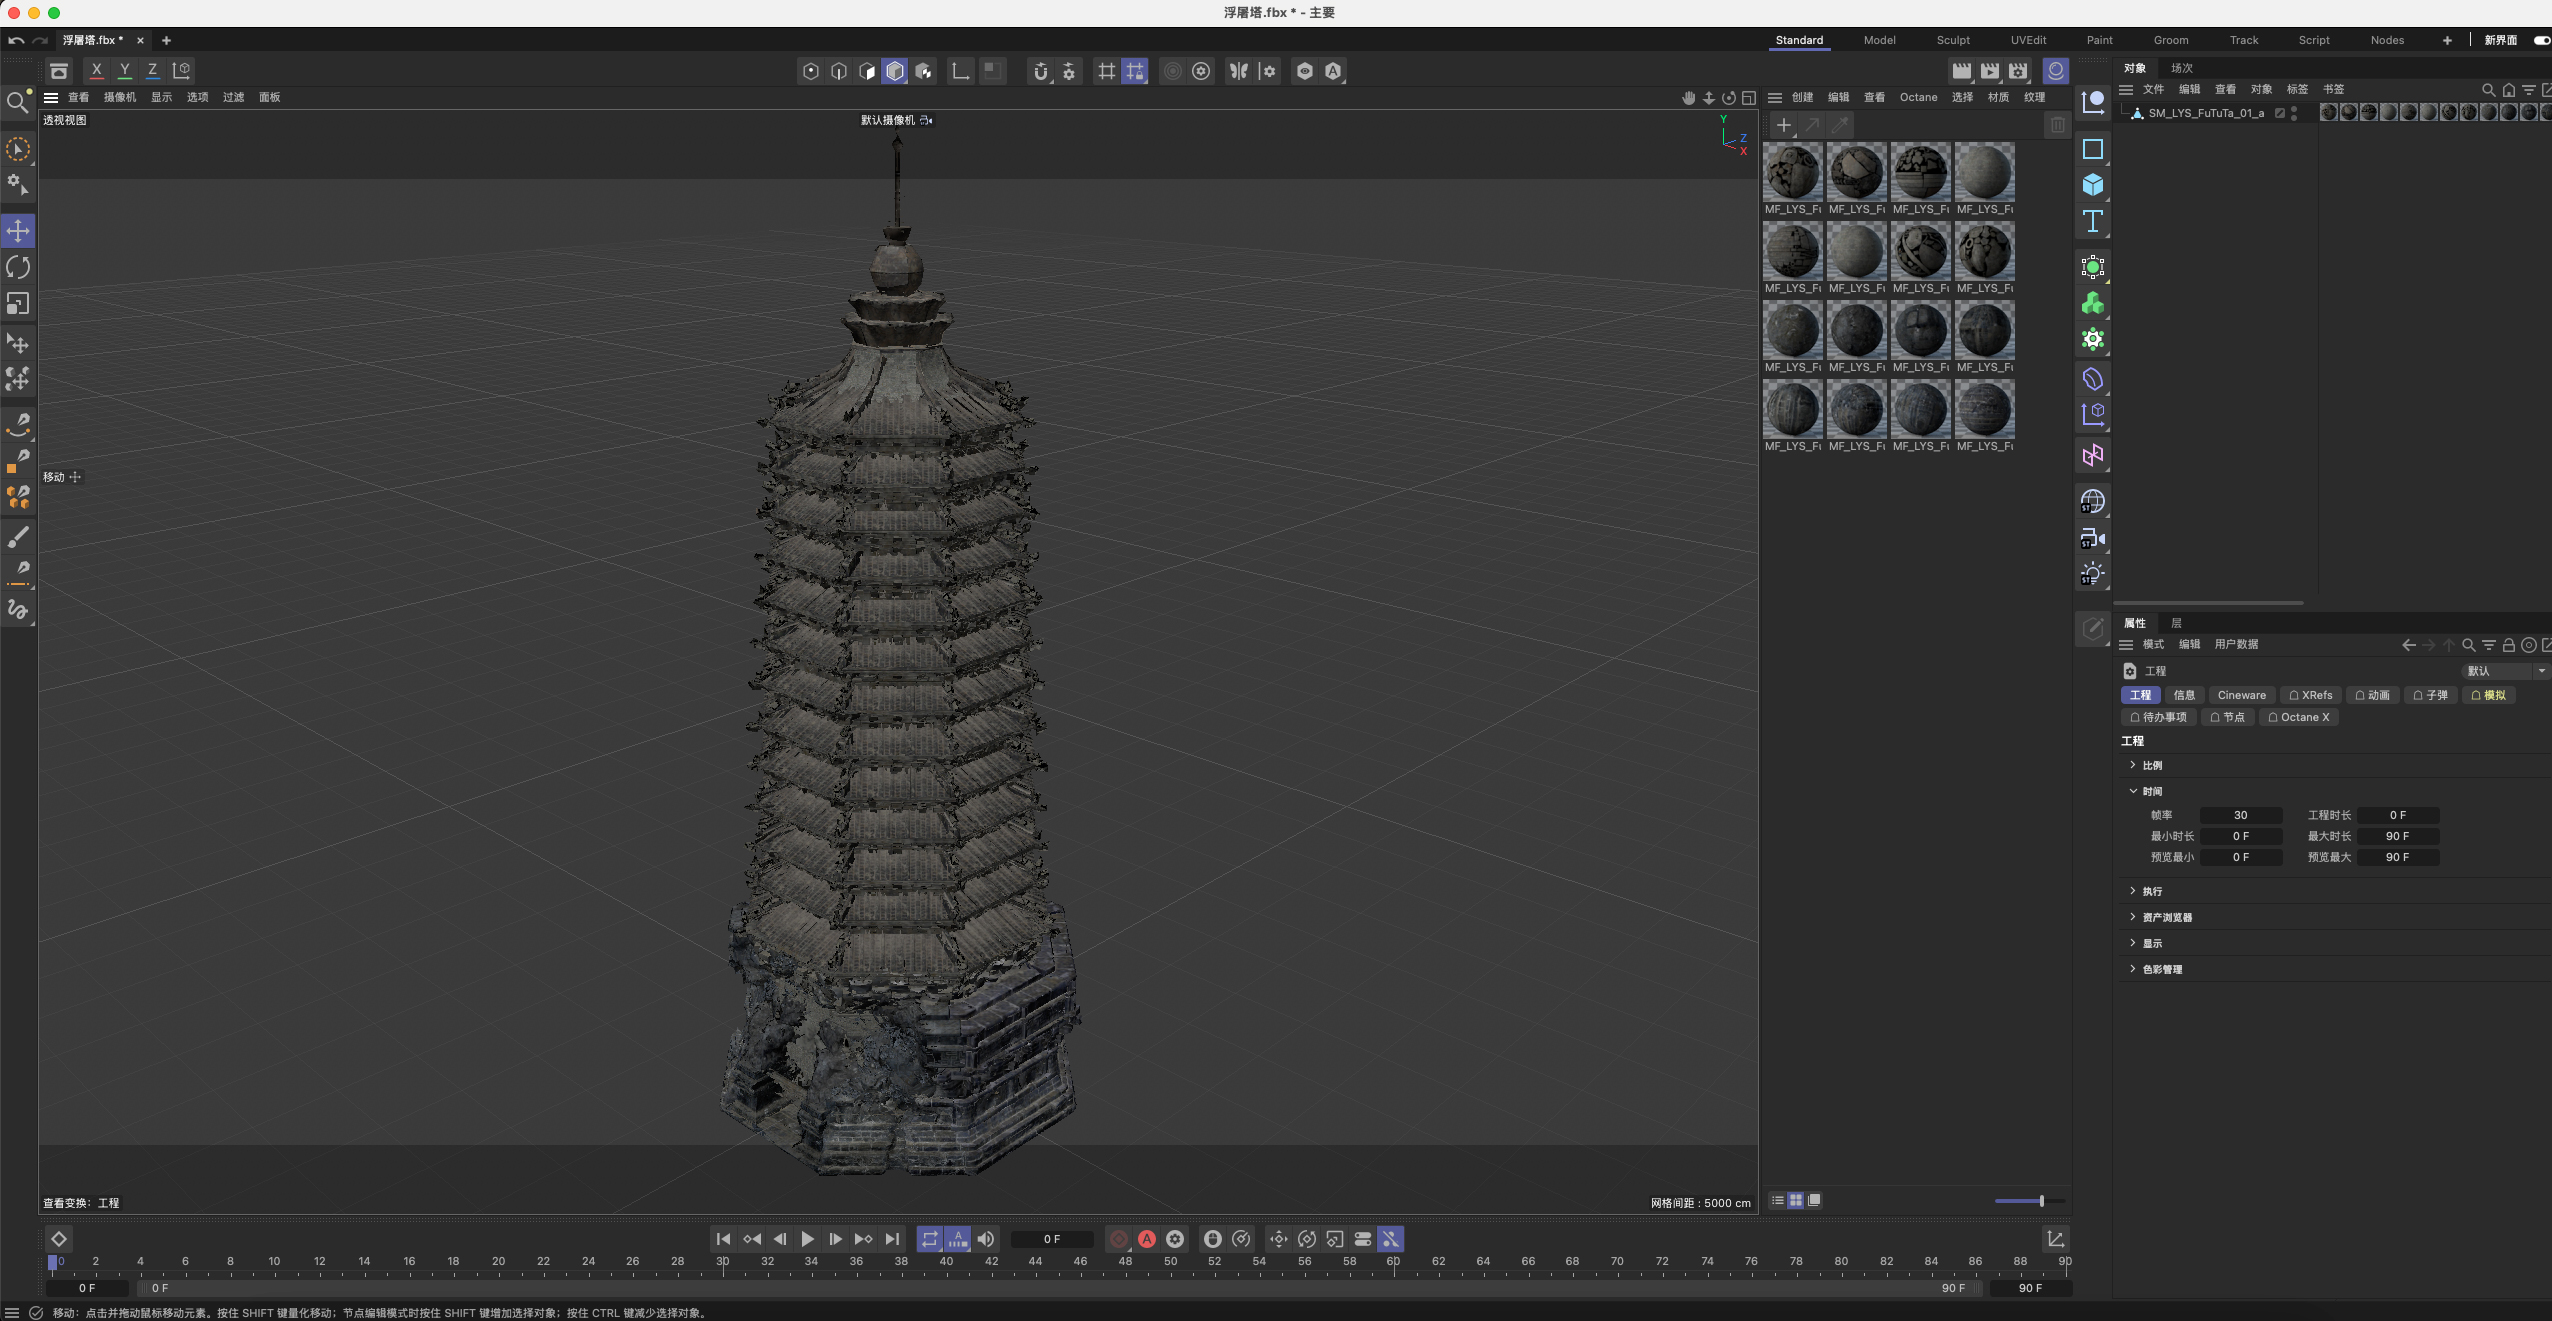Screen dimensions: 2552x1321
Task: Click the 帧率 value field 30
Action: point(2240,815)
